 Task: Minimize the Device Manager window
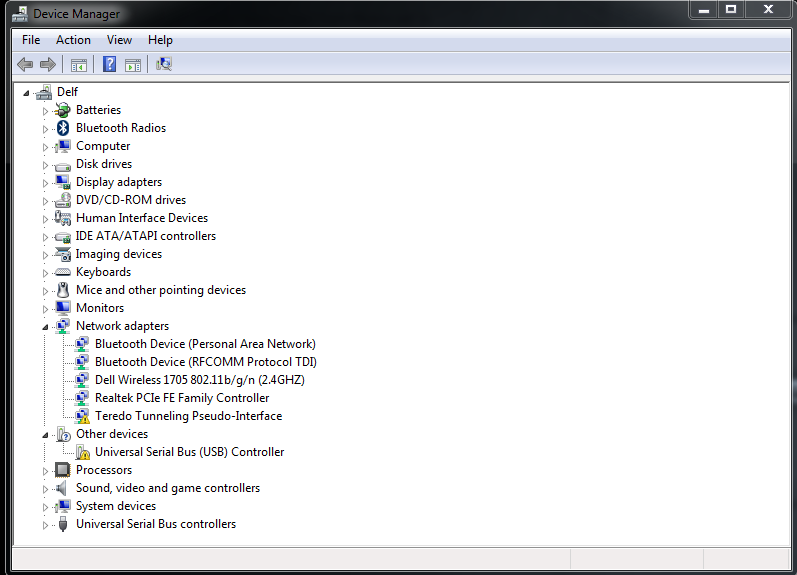tap(703, 10)
